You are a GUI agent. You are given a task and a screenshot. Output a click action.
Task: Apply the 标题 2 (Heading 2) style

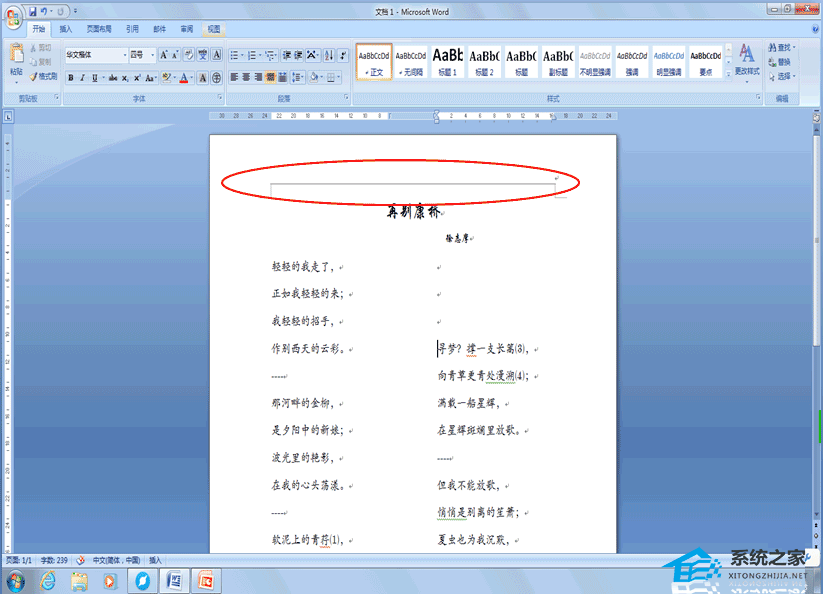[x=484, y=62]
